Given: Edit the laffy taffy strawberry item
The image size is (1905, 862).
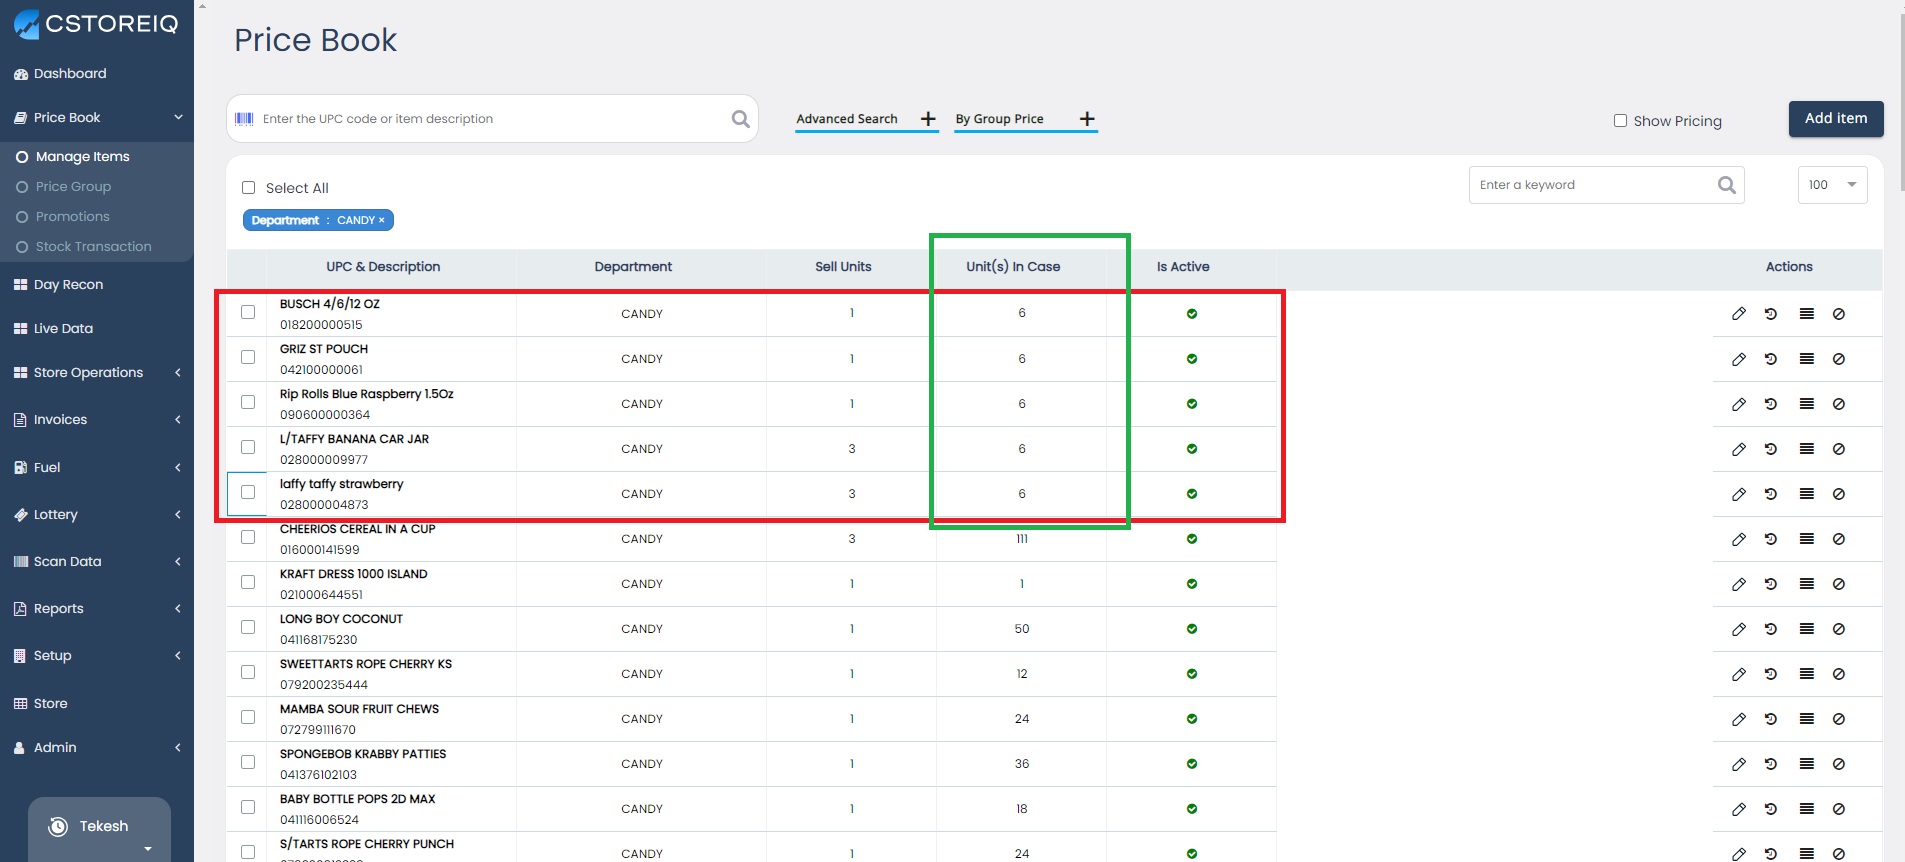Looking at the screenshot, I should coord(1739,494).
